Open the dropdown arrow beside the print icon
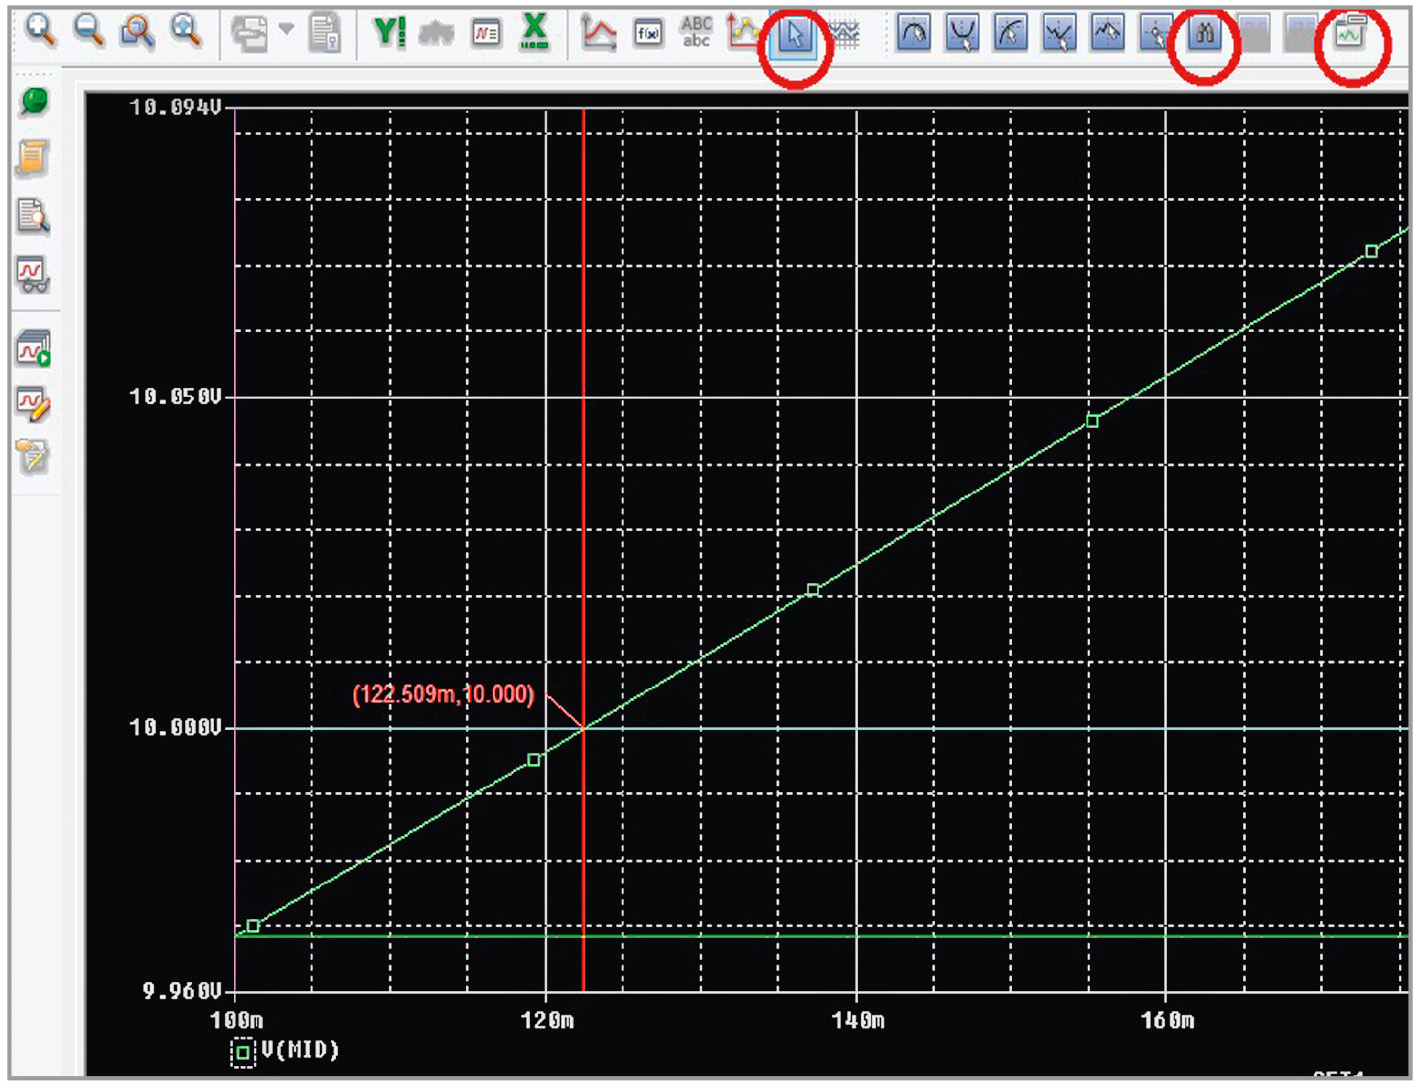 pos(287,30)
